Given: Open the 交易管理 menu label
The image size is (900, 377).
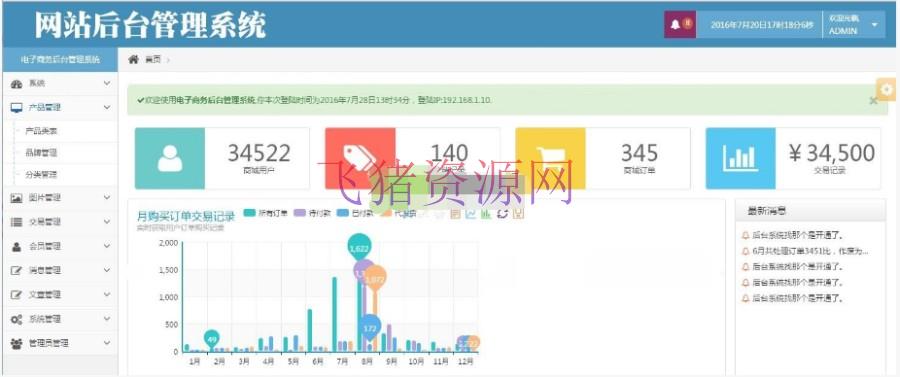Looking at the screenshot, I should (45, 221).
